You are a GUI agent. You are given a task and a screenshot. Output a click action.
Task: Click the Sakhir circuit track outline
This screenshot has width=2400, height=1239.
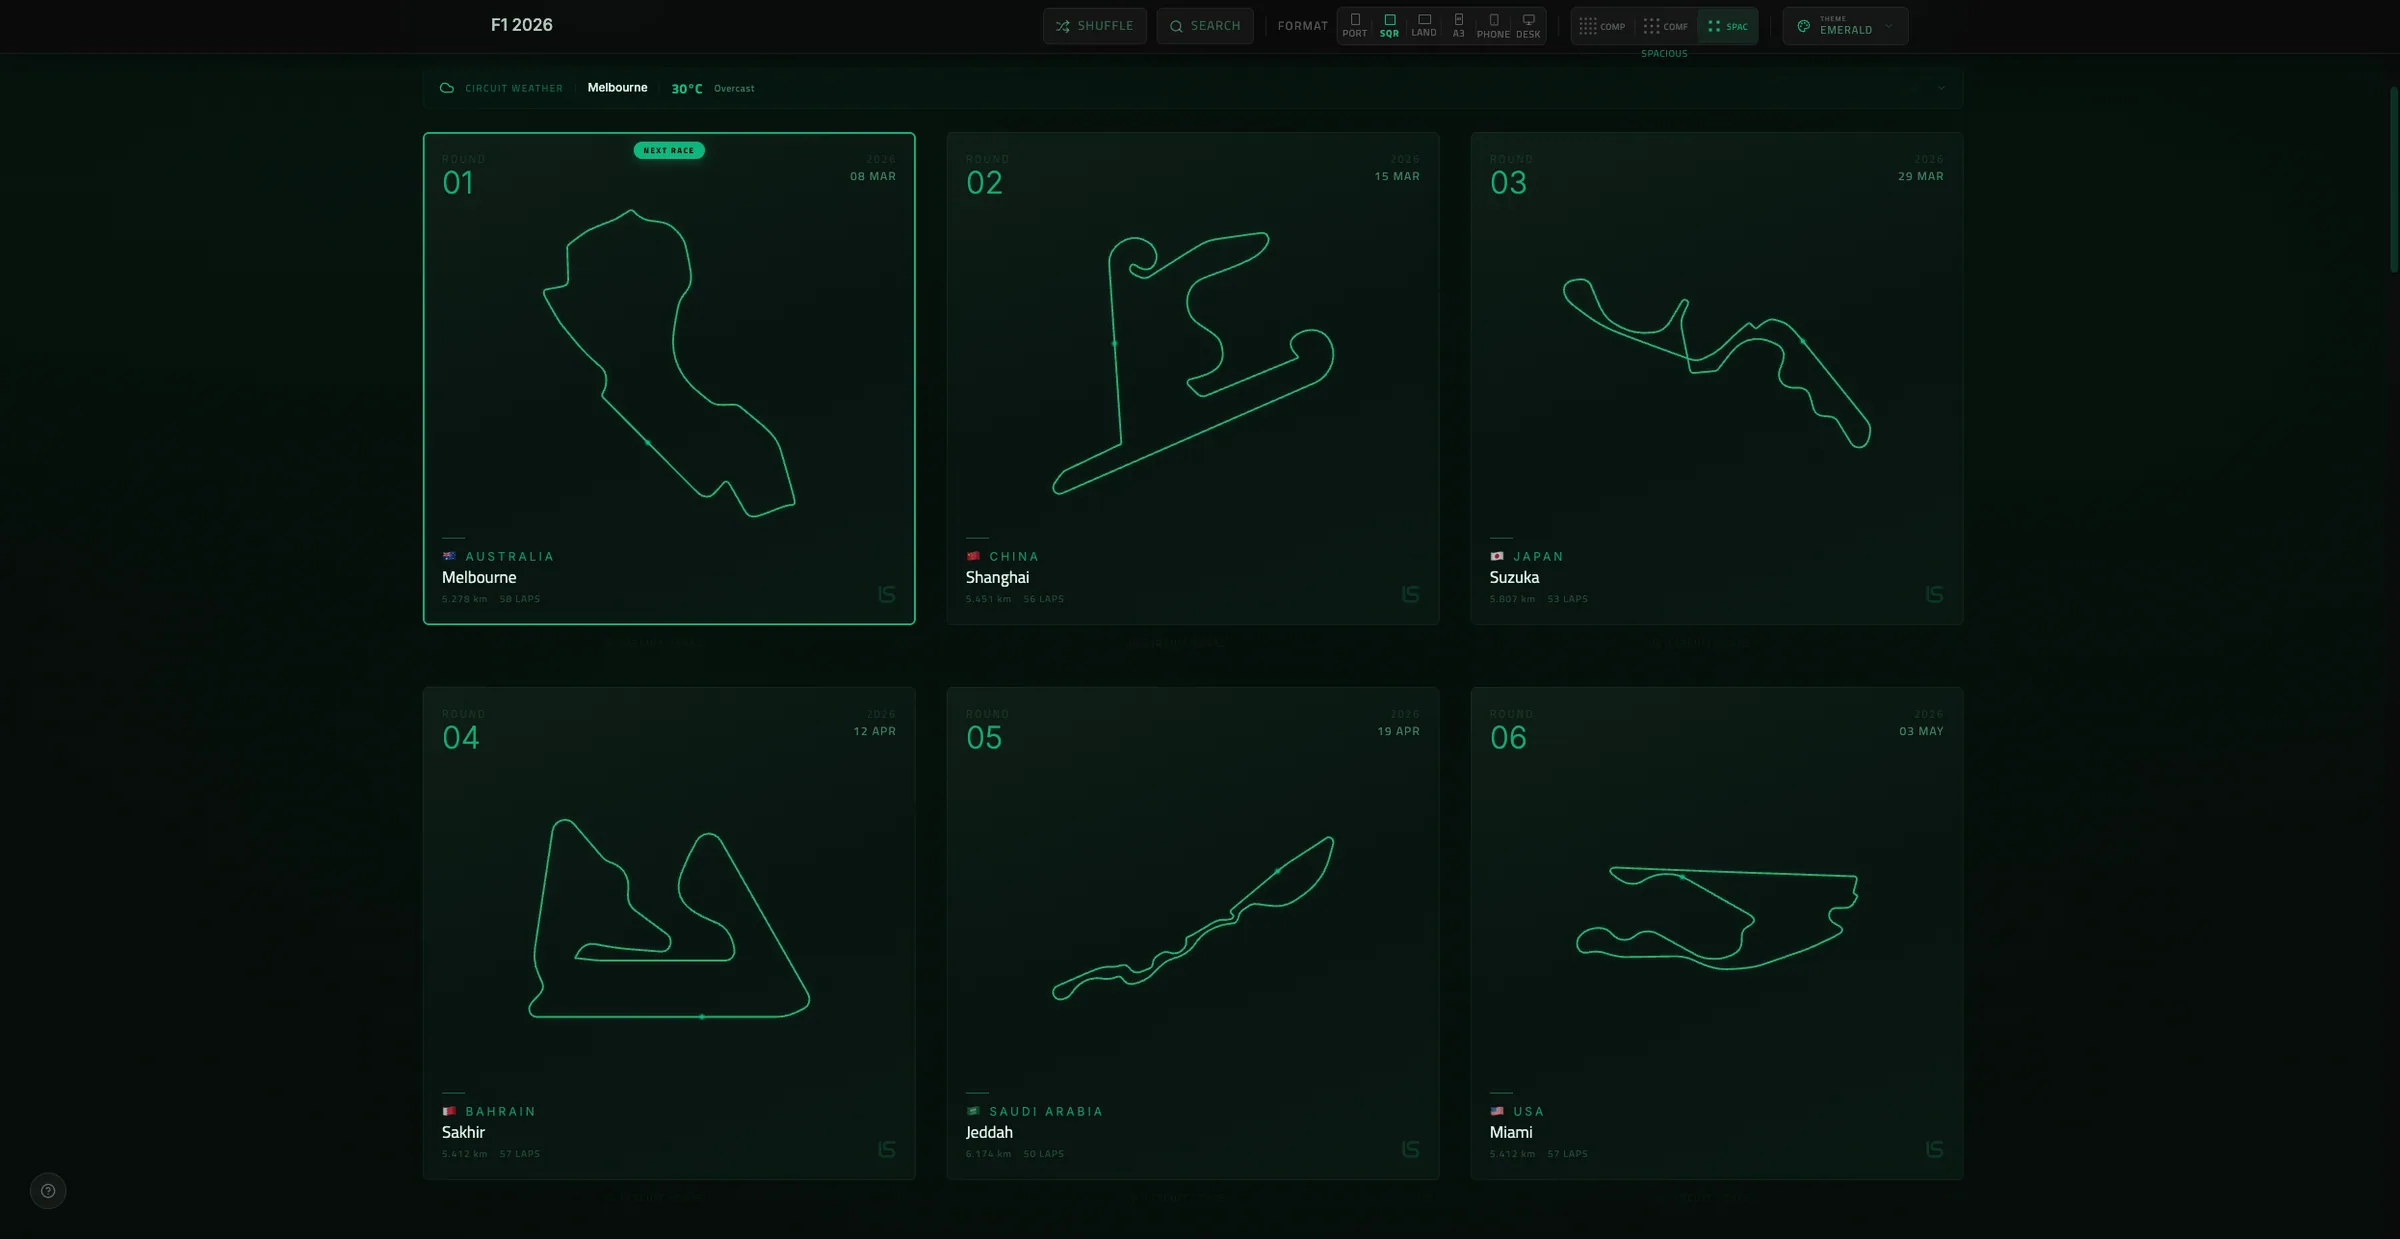669,918
